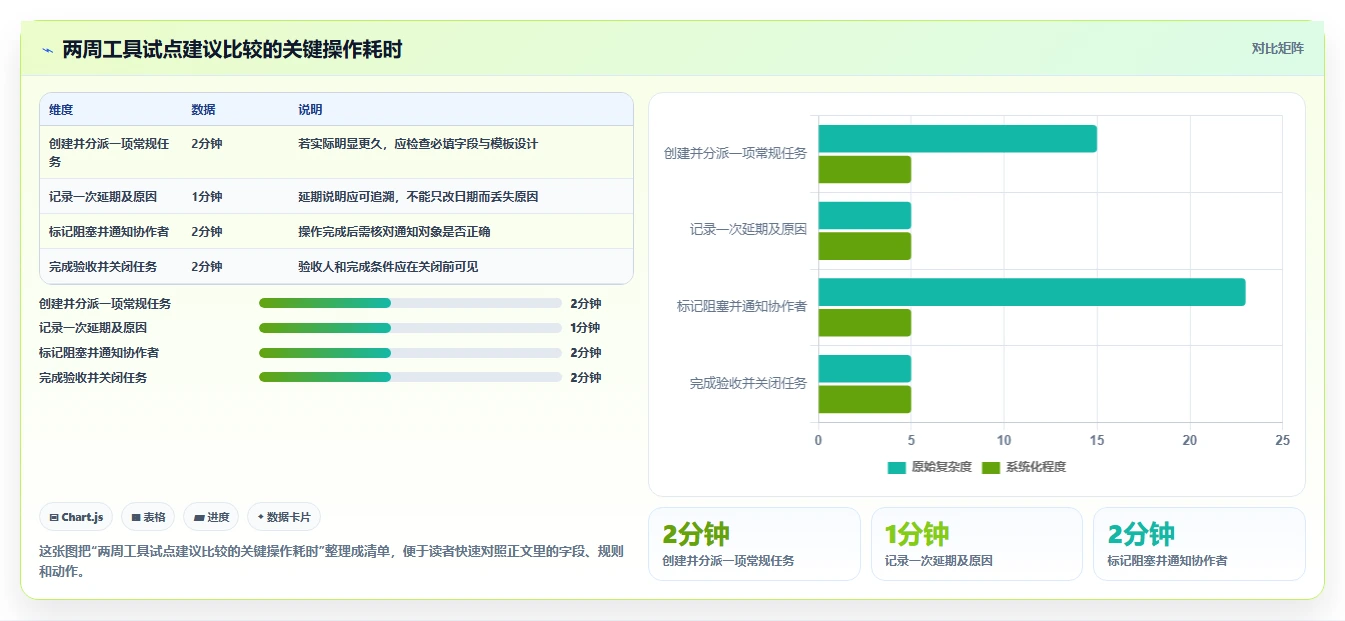Click the 创建并分派一项常规任务 progress bar
1345x621 pixels.
point(410,303)
